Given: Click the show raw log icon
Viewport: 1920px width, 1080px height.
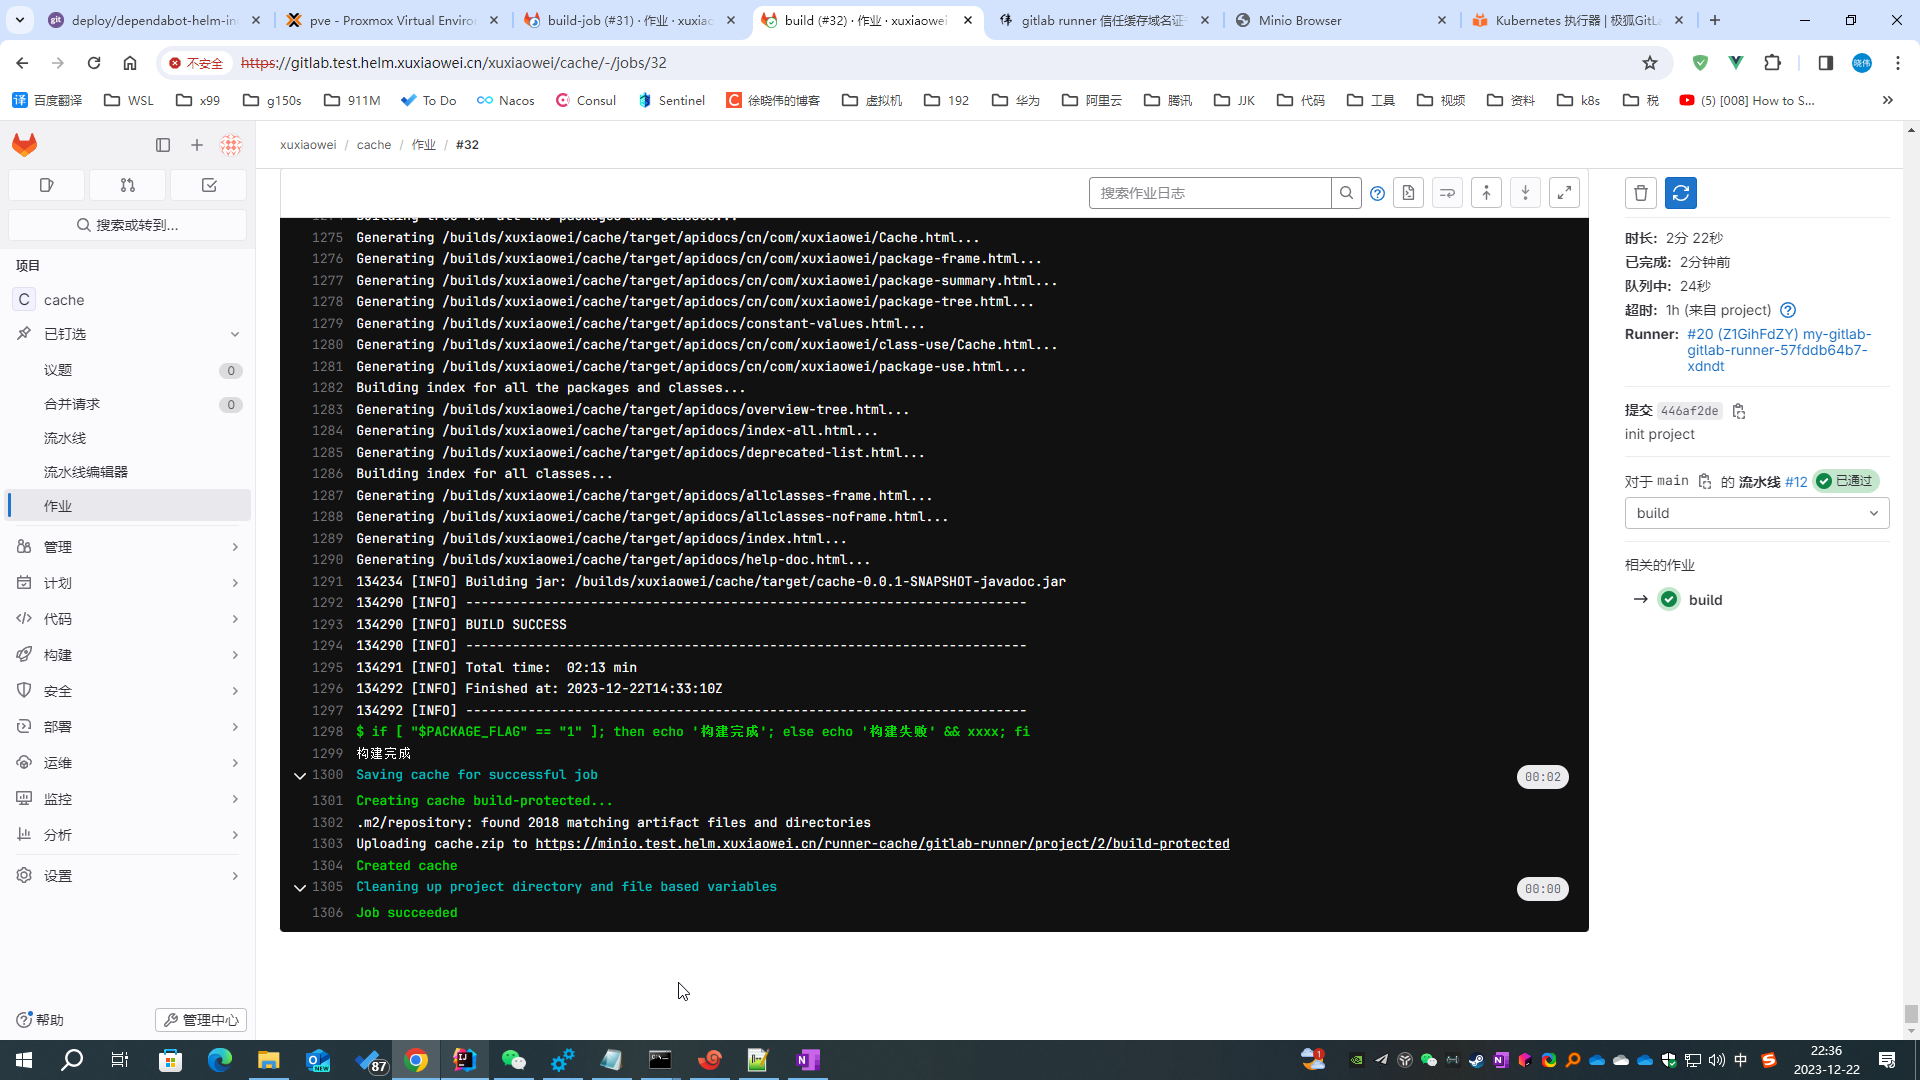Looking at the screenshot, I should click(x=1408, y=193).
